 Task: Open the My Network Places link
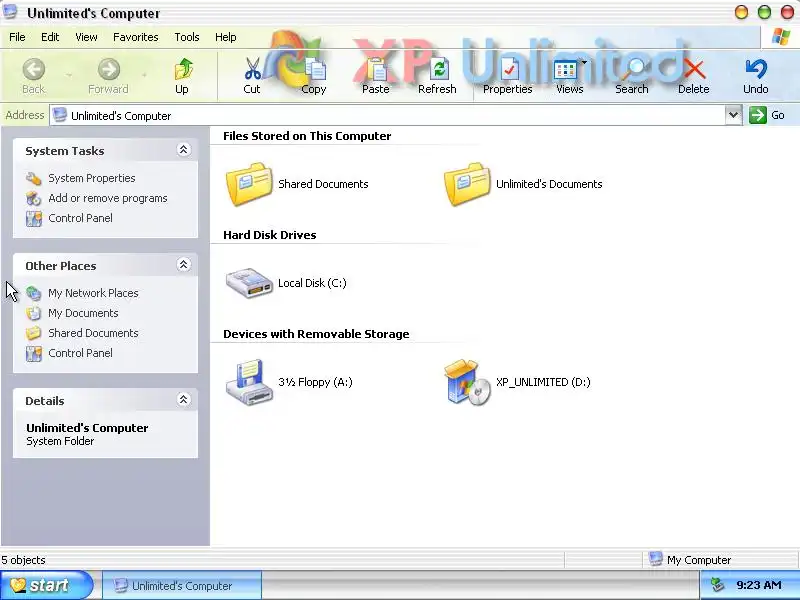(x=93, y=293)
